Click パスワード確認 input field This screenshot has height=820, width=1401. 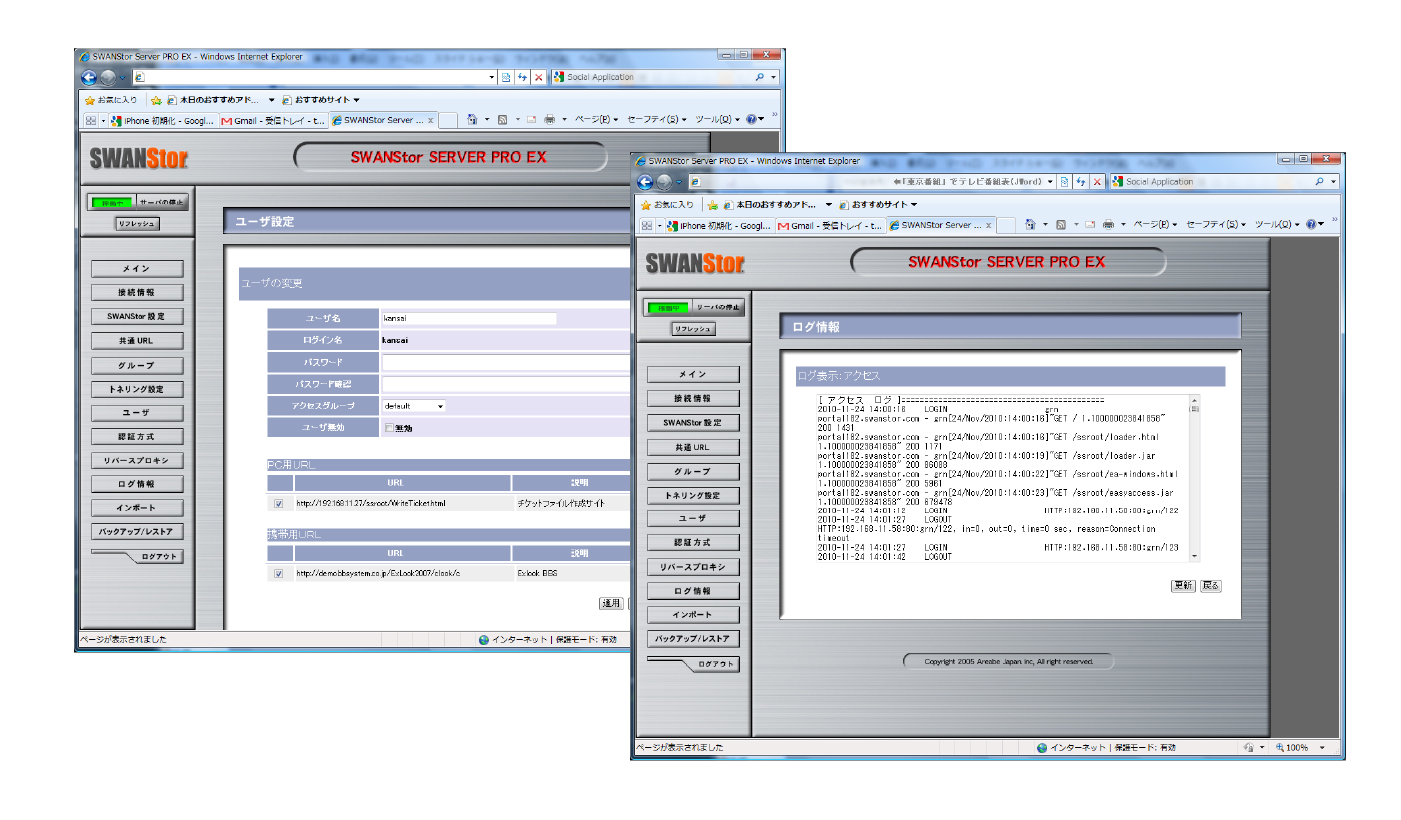[x=506, y=384]
